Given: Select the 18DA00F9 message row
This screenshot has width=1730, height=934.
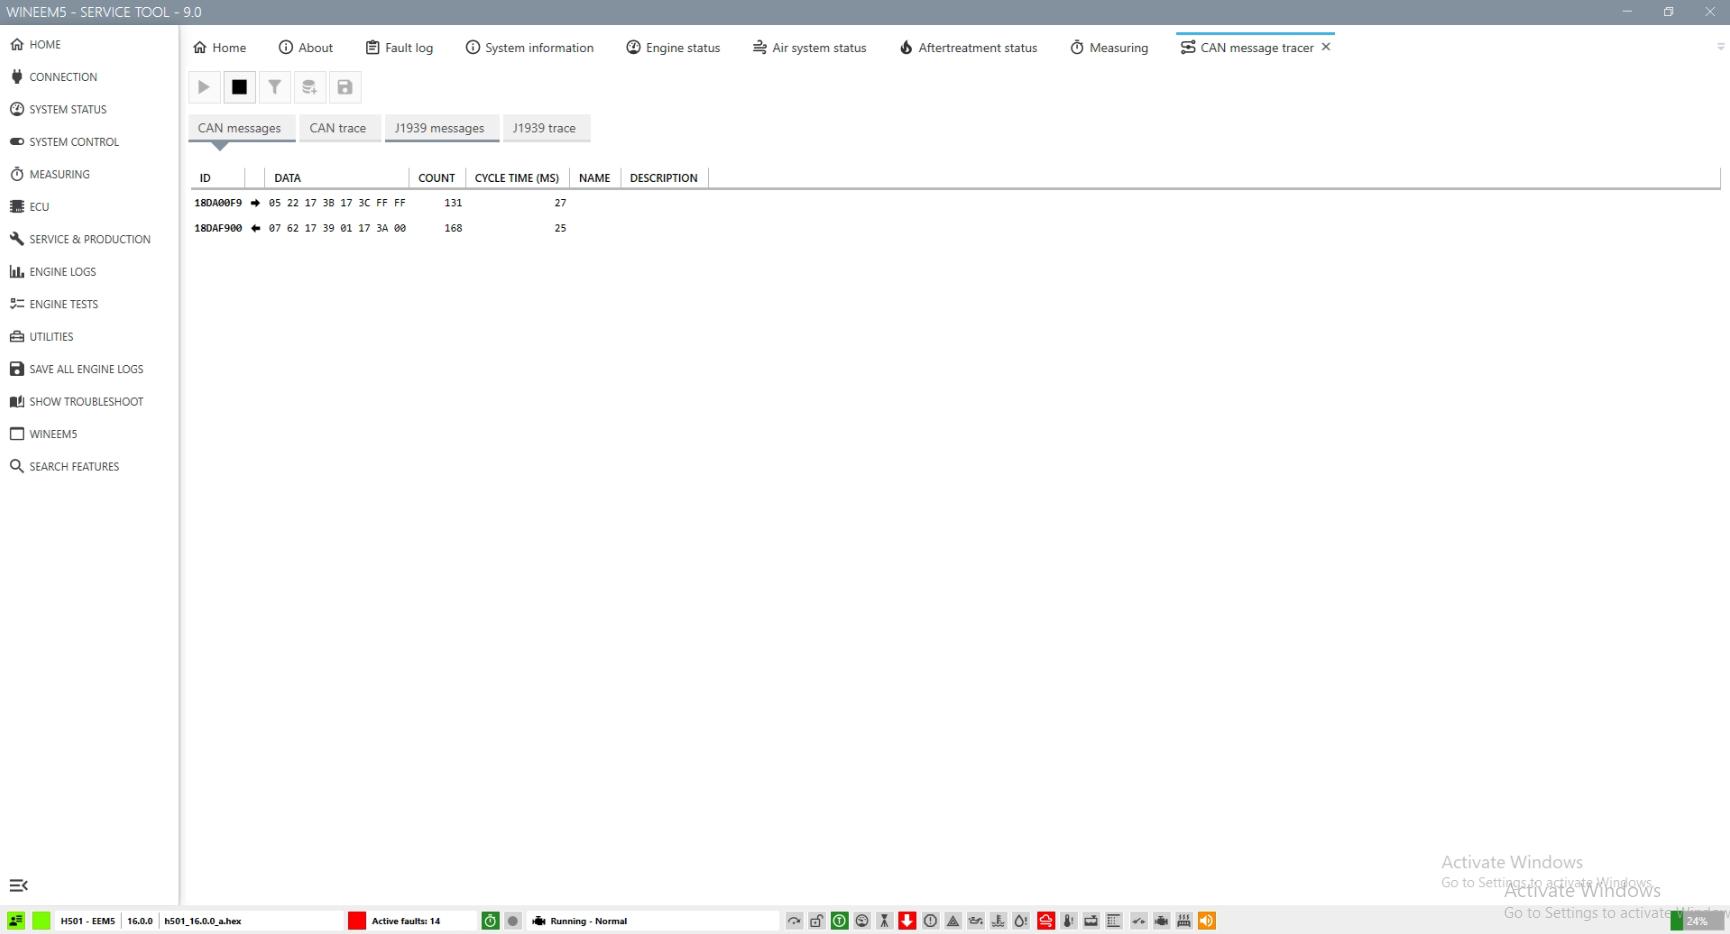Looking at the screenshot, I should (218, 203).
